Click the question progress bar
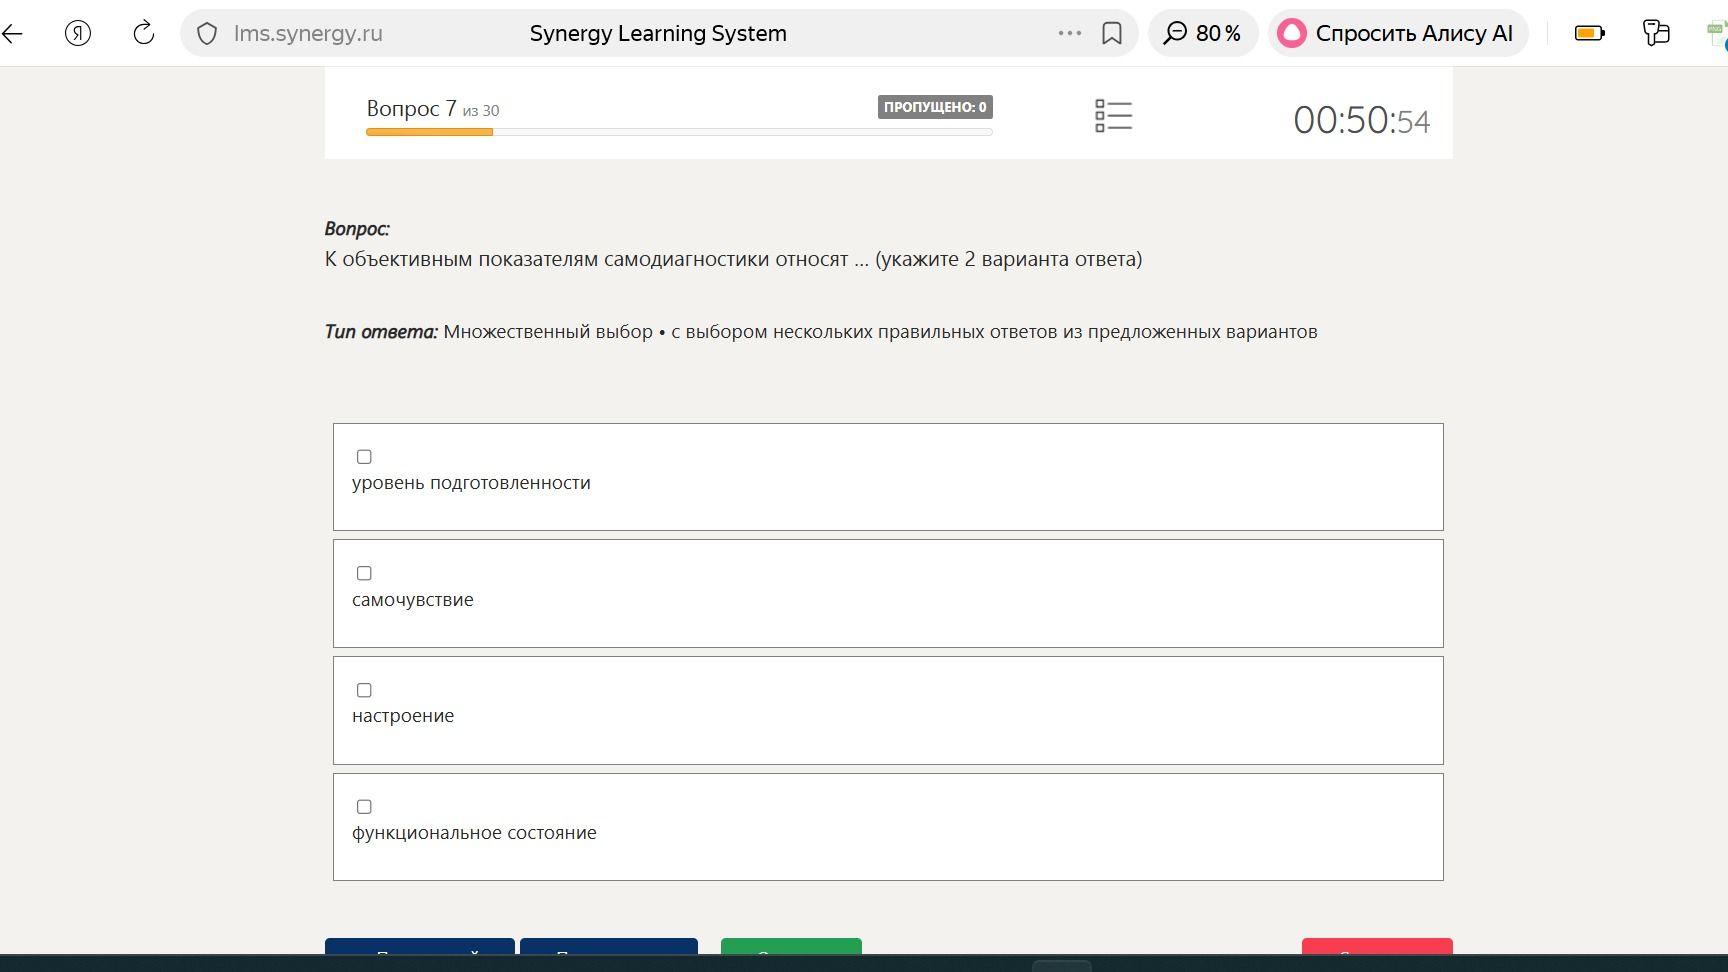Screen dimensions: 1728x972 pos(679,132)
